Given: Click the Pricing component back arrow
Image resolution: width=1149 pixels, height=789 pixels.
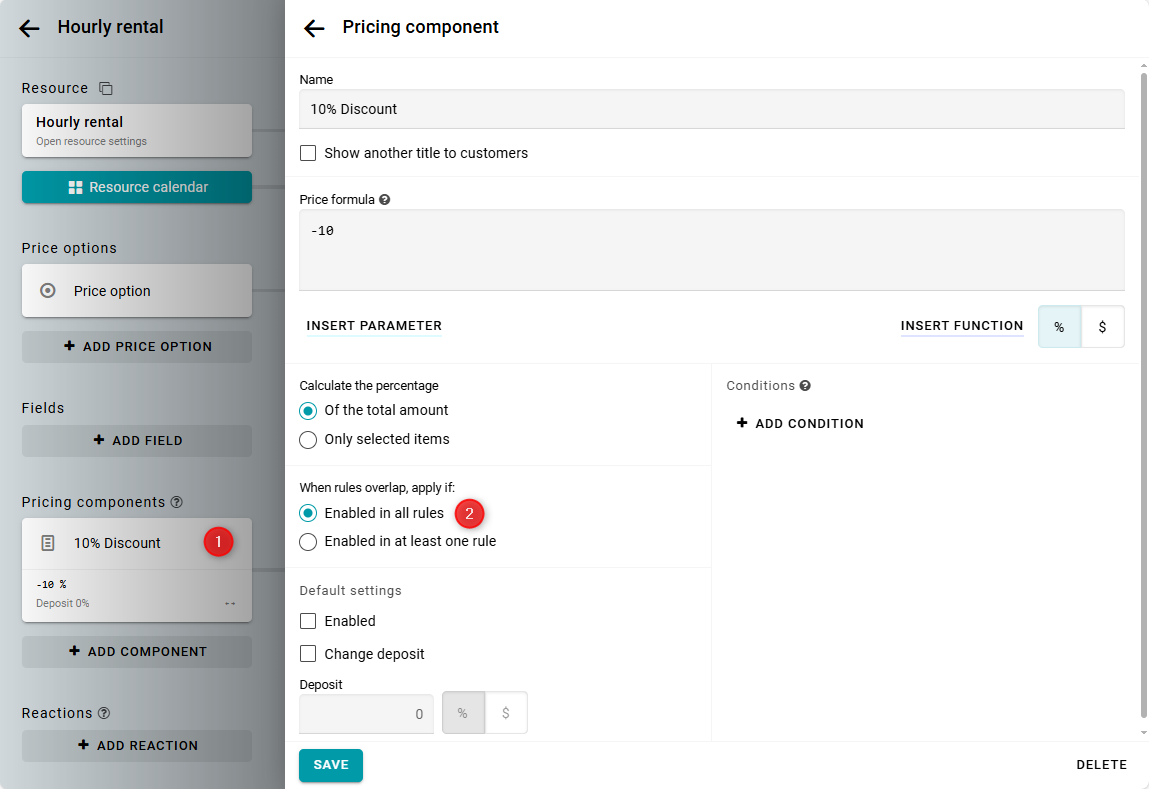Looking at the screenshot, I should [x=314, y=28].
